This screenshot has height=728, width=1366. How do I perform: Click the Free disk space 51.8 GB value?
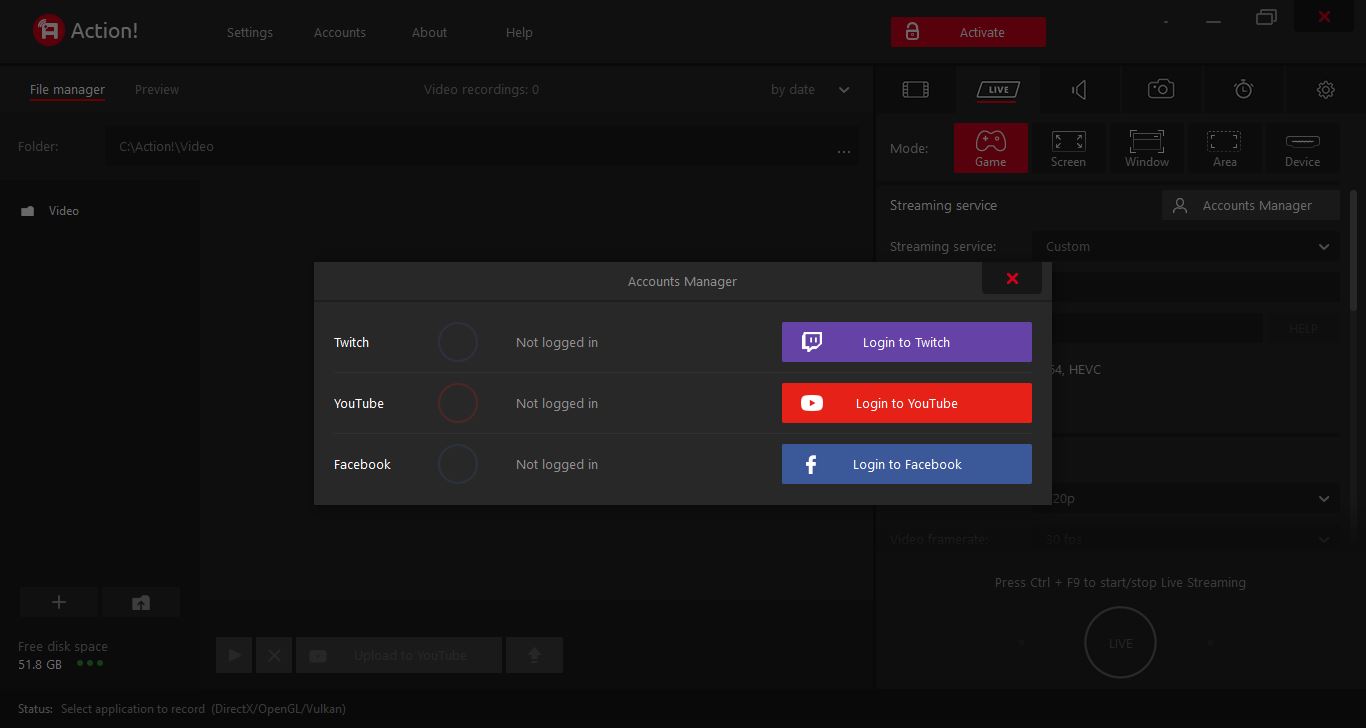tap(40, 664)
